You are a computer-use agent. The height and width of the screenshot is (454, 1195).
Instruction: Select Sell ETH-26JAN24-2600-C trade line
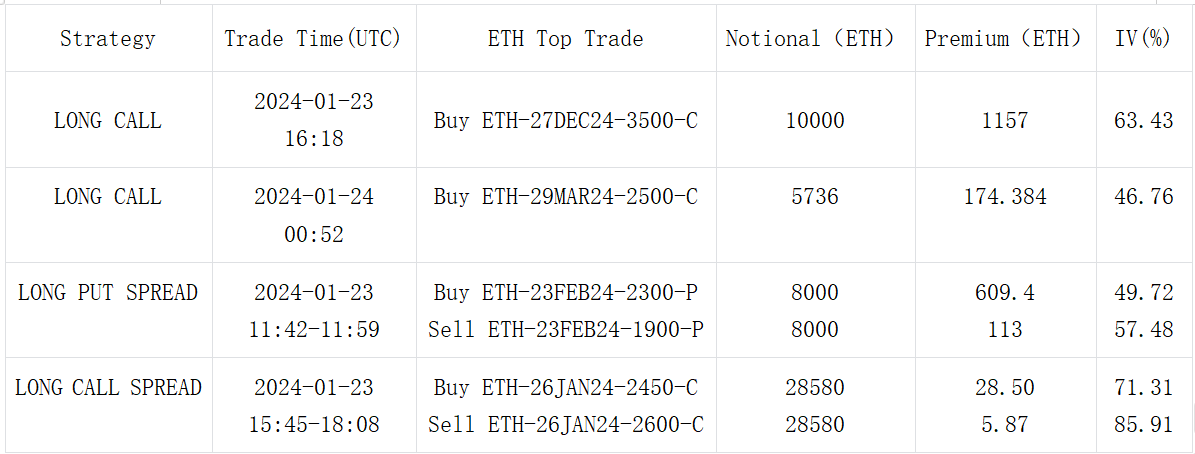[565, 425]
